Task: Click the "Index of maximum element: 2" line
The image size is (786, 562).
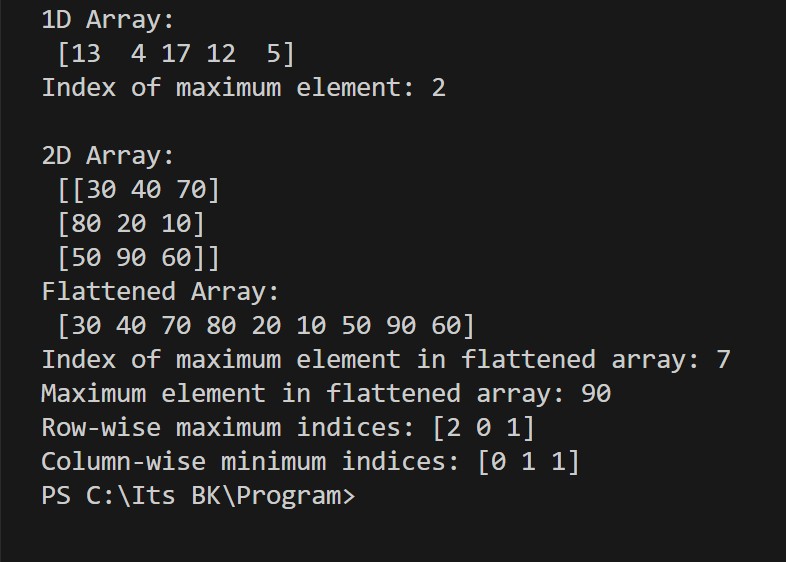Action: click(243, 87)
